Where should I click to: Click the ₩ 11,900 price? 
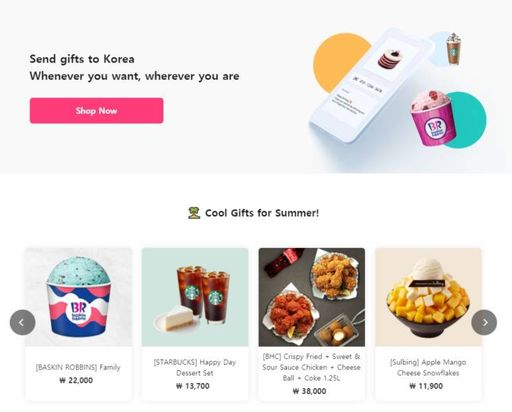(x=426, y=386)
